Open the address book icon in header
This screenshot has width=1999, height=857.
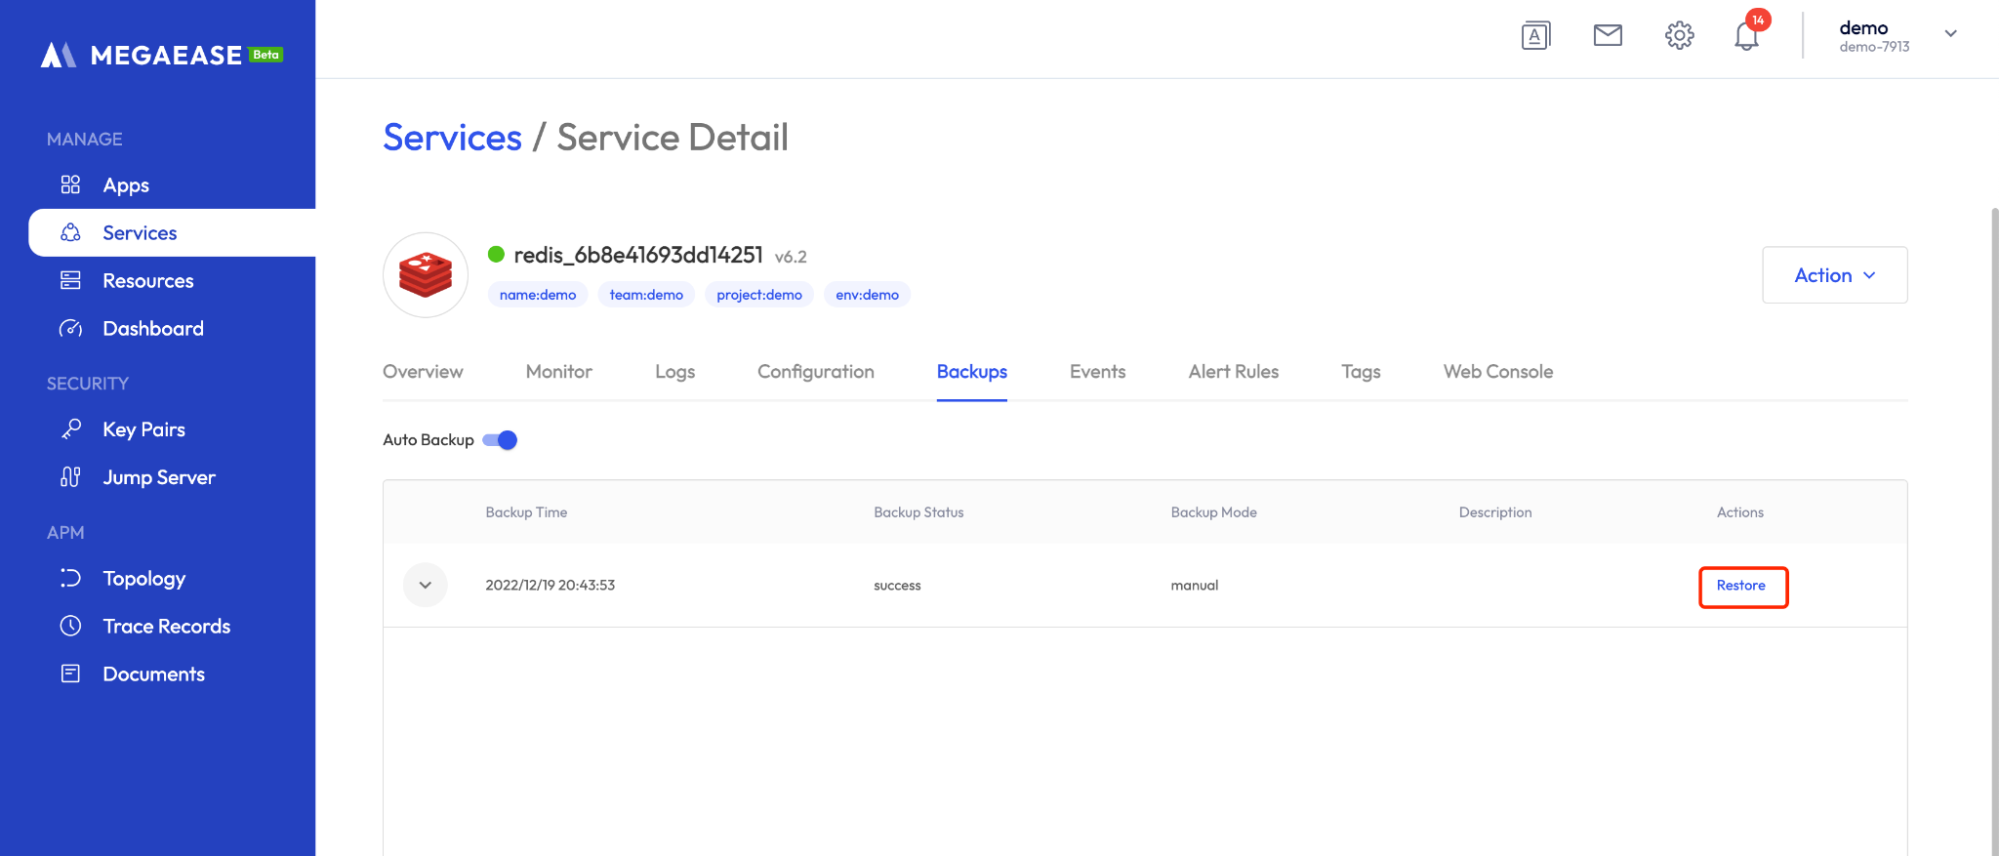(1536, 36)
